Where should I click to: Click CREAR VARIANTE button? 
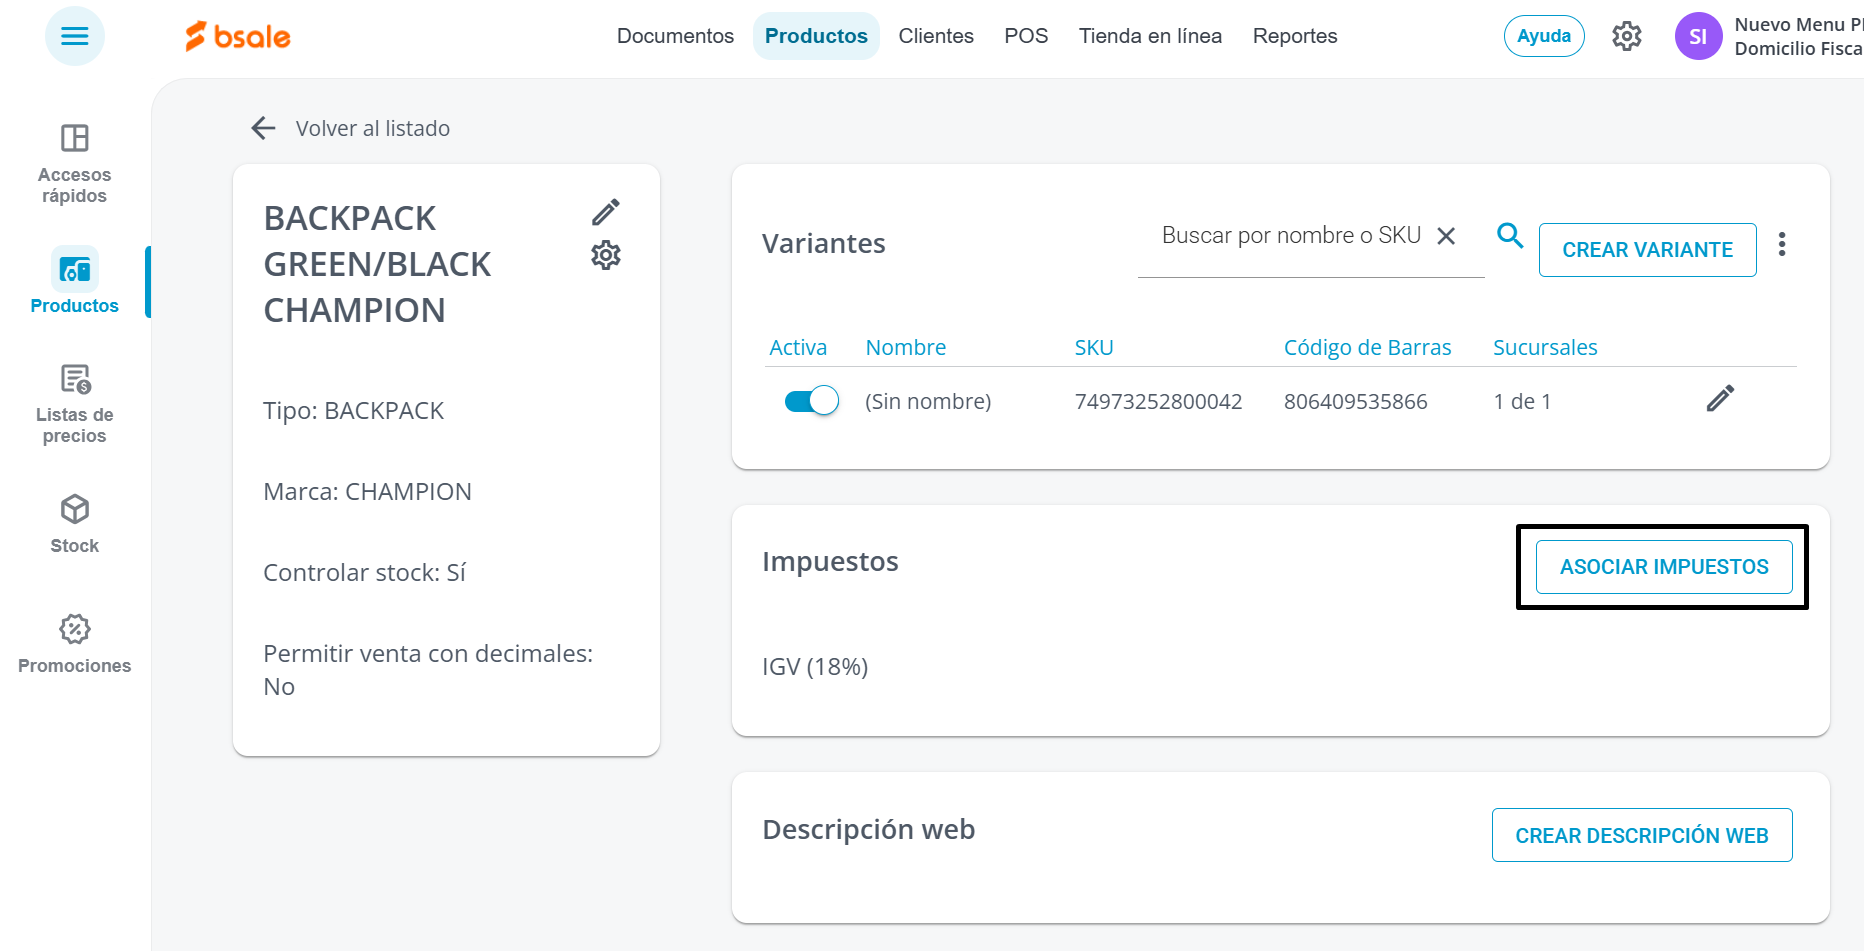pos(1648,250)
